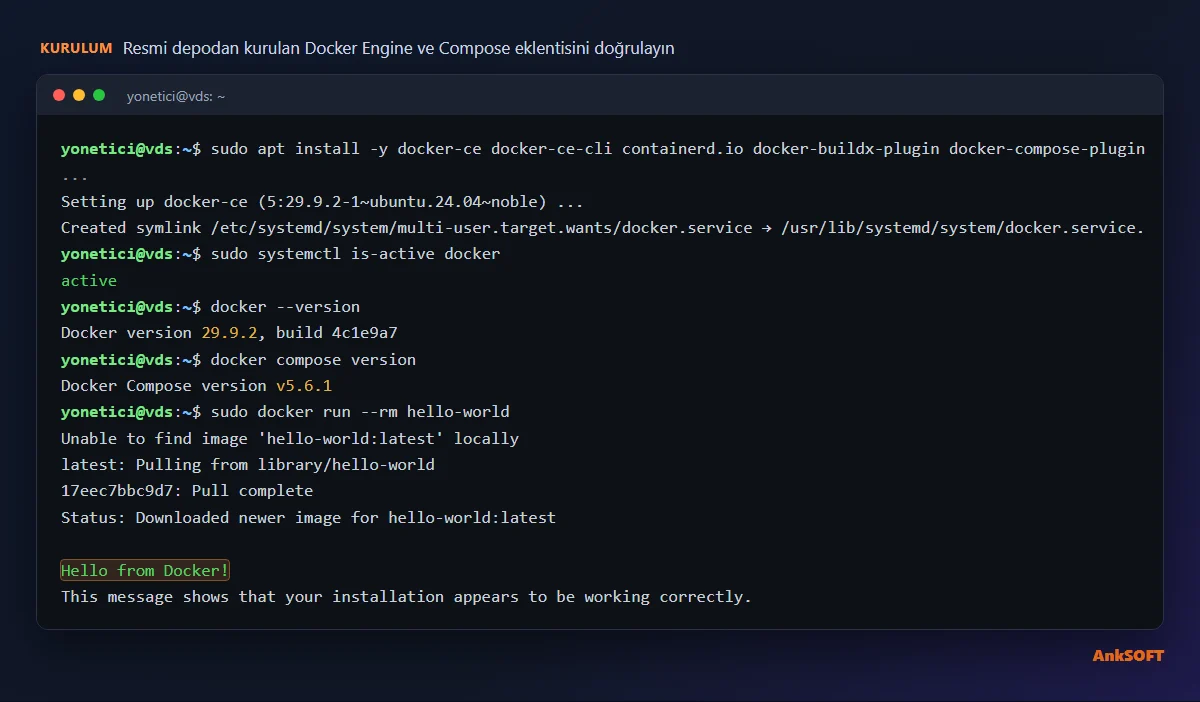Screen dimensions: 1200x702
Task: Click the 'sudo apt install -y docker-ce' command line
Action: pos(603,149)
